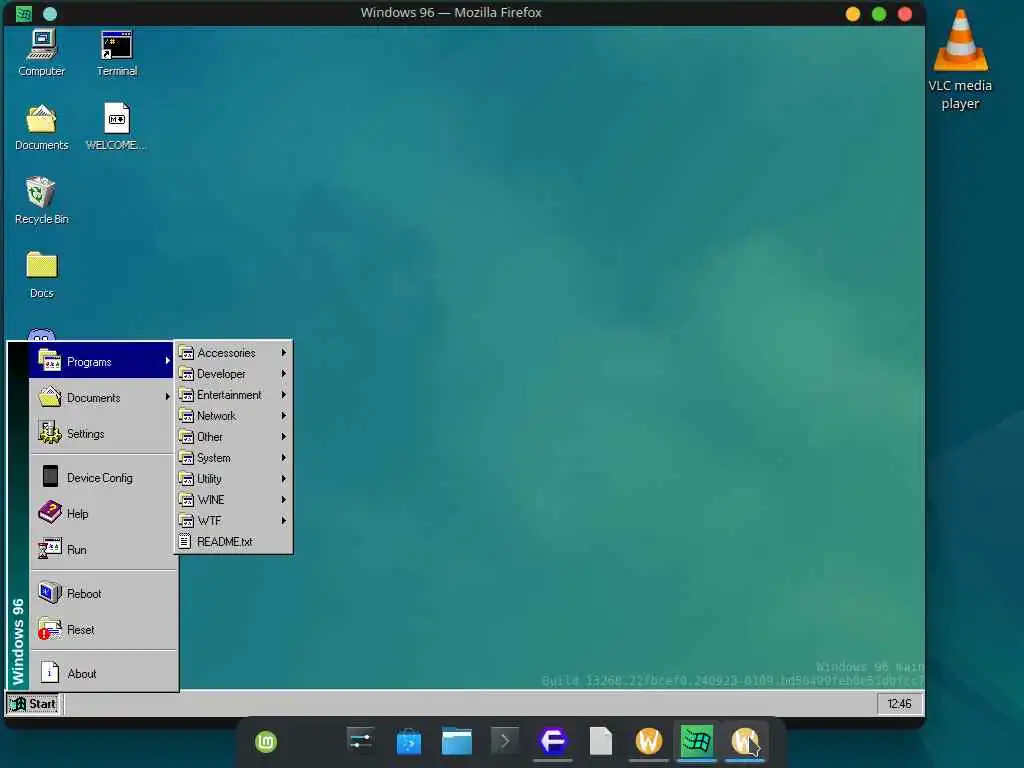Screen dimensions: 1024x768
Task: Open the Terminal desktop shortcut
Action: (x=117, y=54)
